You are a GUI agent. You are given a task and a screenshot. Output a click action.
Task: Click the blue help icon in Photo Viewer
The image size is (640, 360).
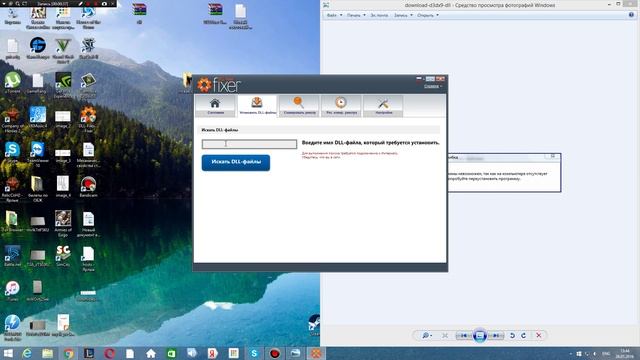tap(631, 15)
